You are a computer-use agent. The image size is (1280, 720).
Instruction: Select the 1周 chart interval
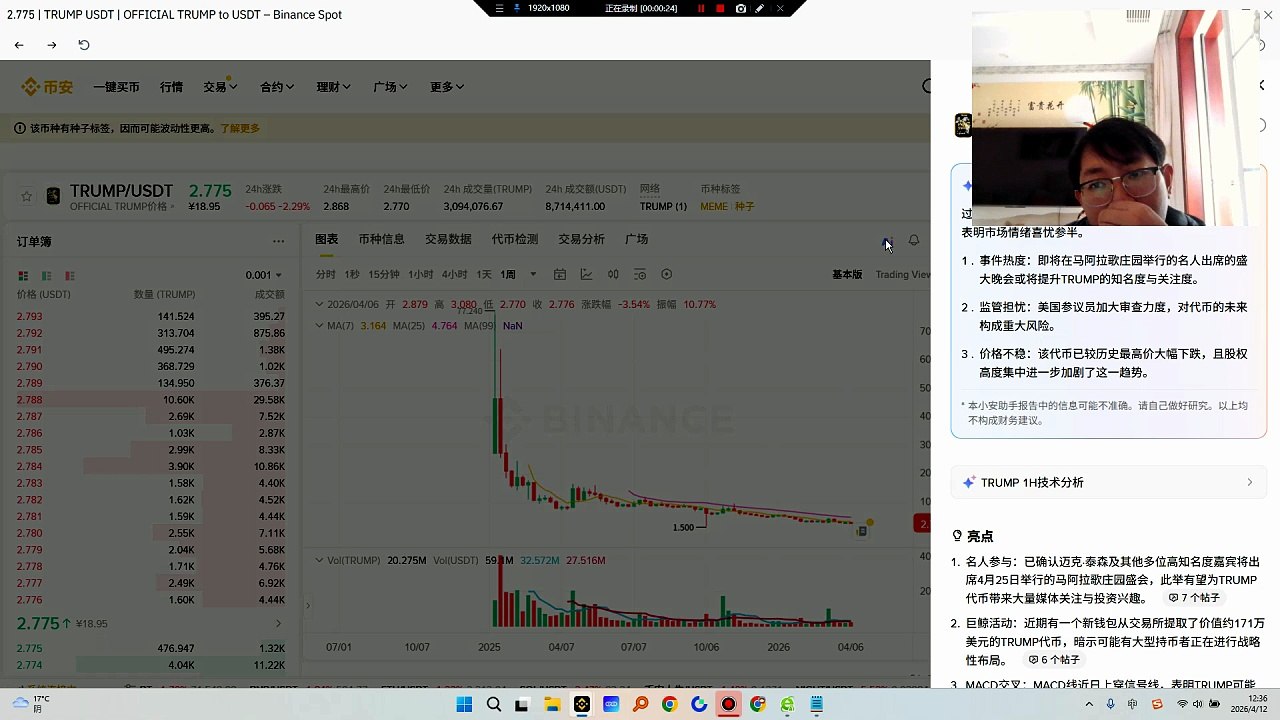coord(508,274)
